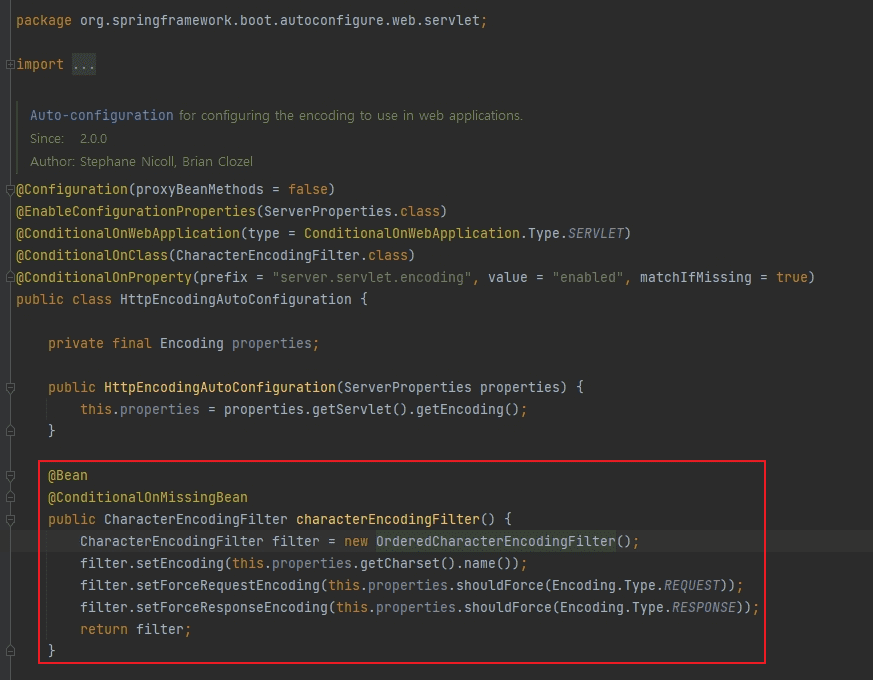
Task: Click the fold marker next to @Bean
Action: point(10,476)
